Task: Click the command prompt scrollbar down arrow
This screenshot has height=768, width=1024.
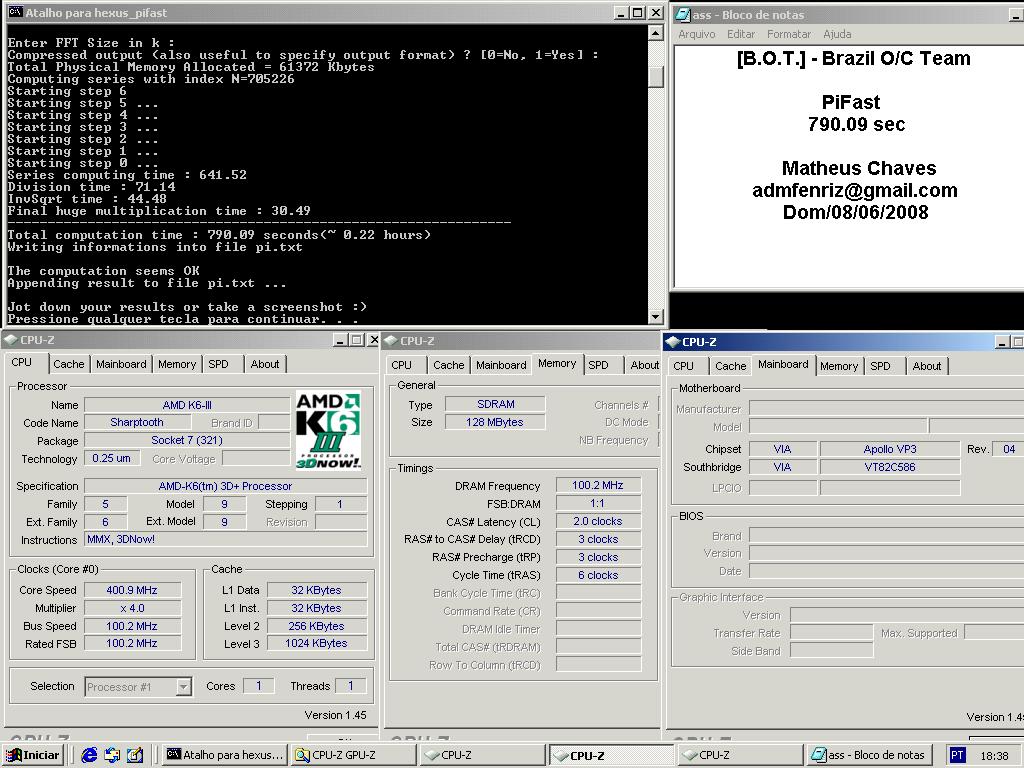Action: coord(656,317)
